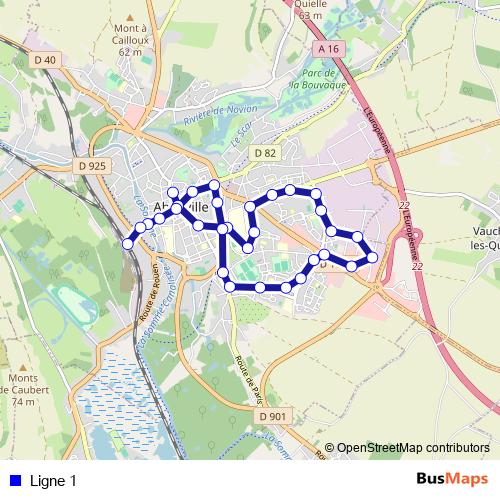Click the Parc de la Bouvaque label
Image resolution: width=500 pixels, height=500 pixels.
[319, 79]
